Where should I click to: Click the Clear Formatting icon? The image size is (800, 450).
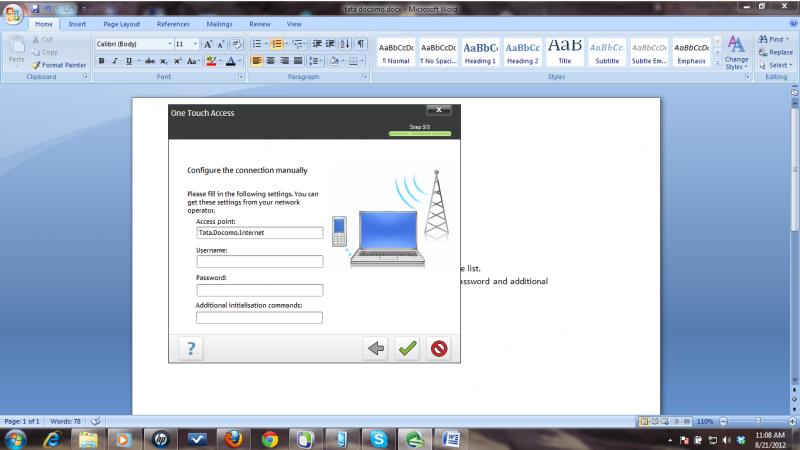click(236, 44)
